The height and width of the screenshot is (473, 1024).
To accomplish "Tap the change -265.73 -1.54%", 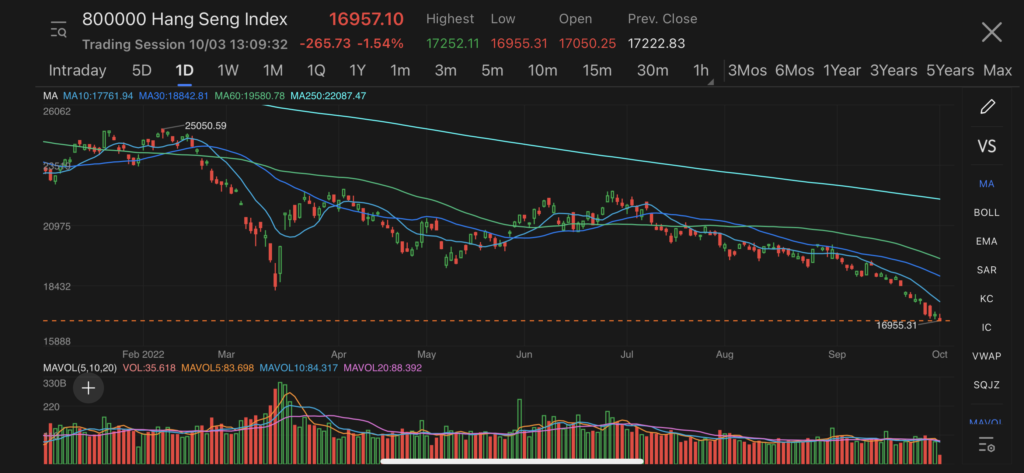I will tap(351, 44).
